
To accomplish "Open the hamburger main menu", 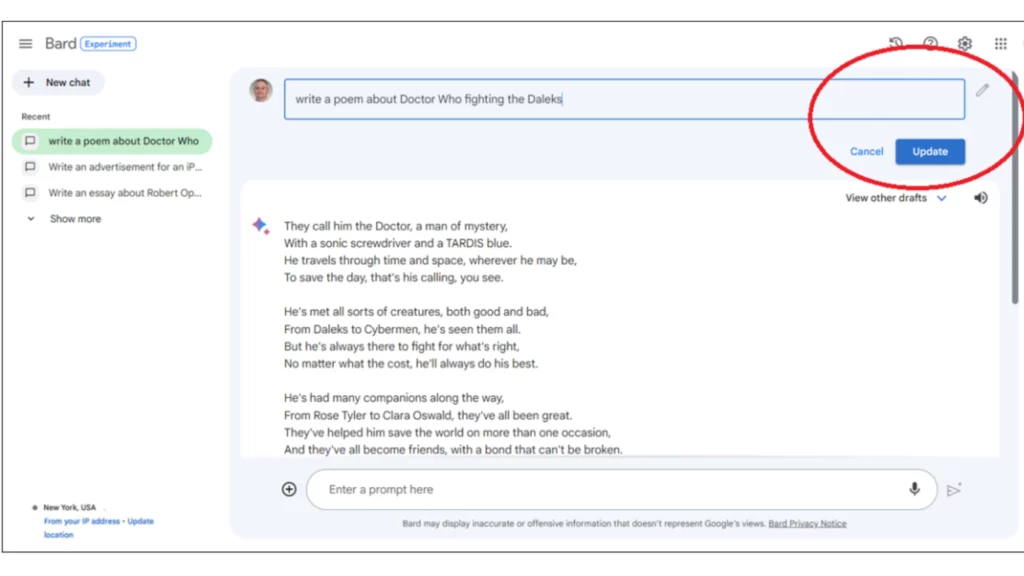I will tap(25, 44).
